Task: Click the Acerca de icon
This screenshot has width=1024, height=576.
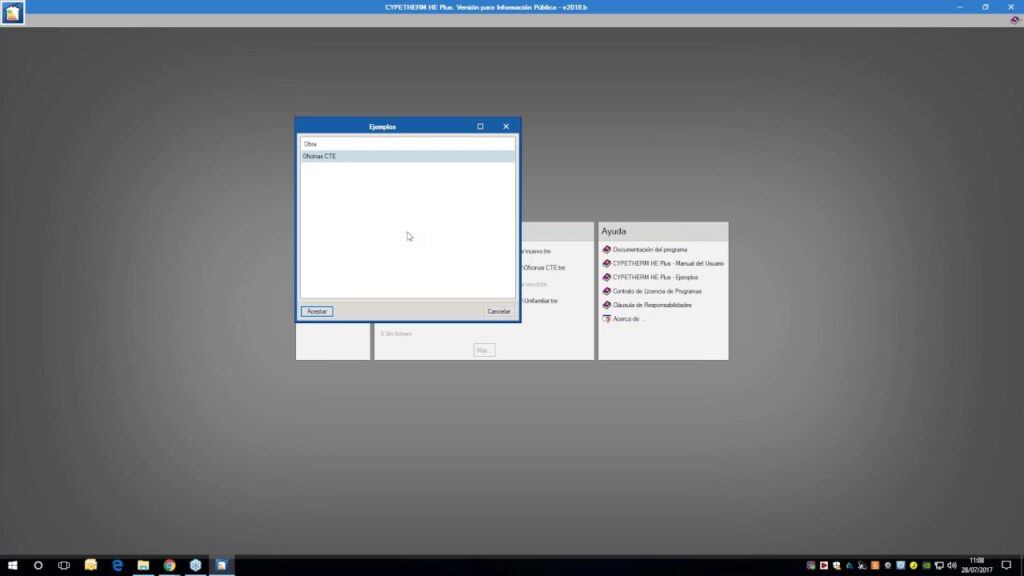Action: pos(606,319)
